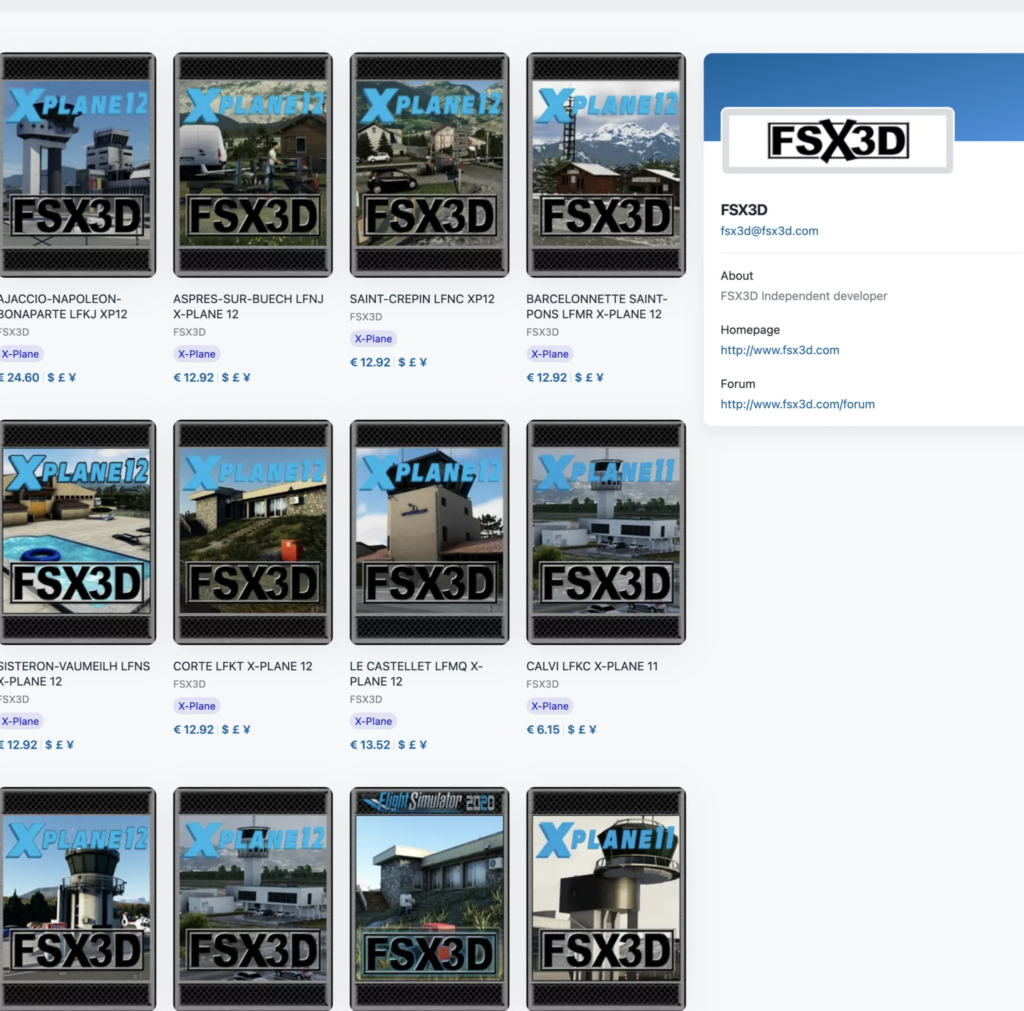The height and width of the screenshot is (1011, 1024).
Task: Select the X-Plane tag under Saint-Crepin
Action: [373, 339]
